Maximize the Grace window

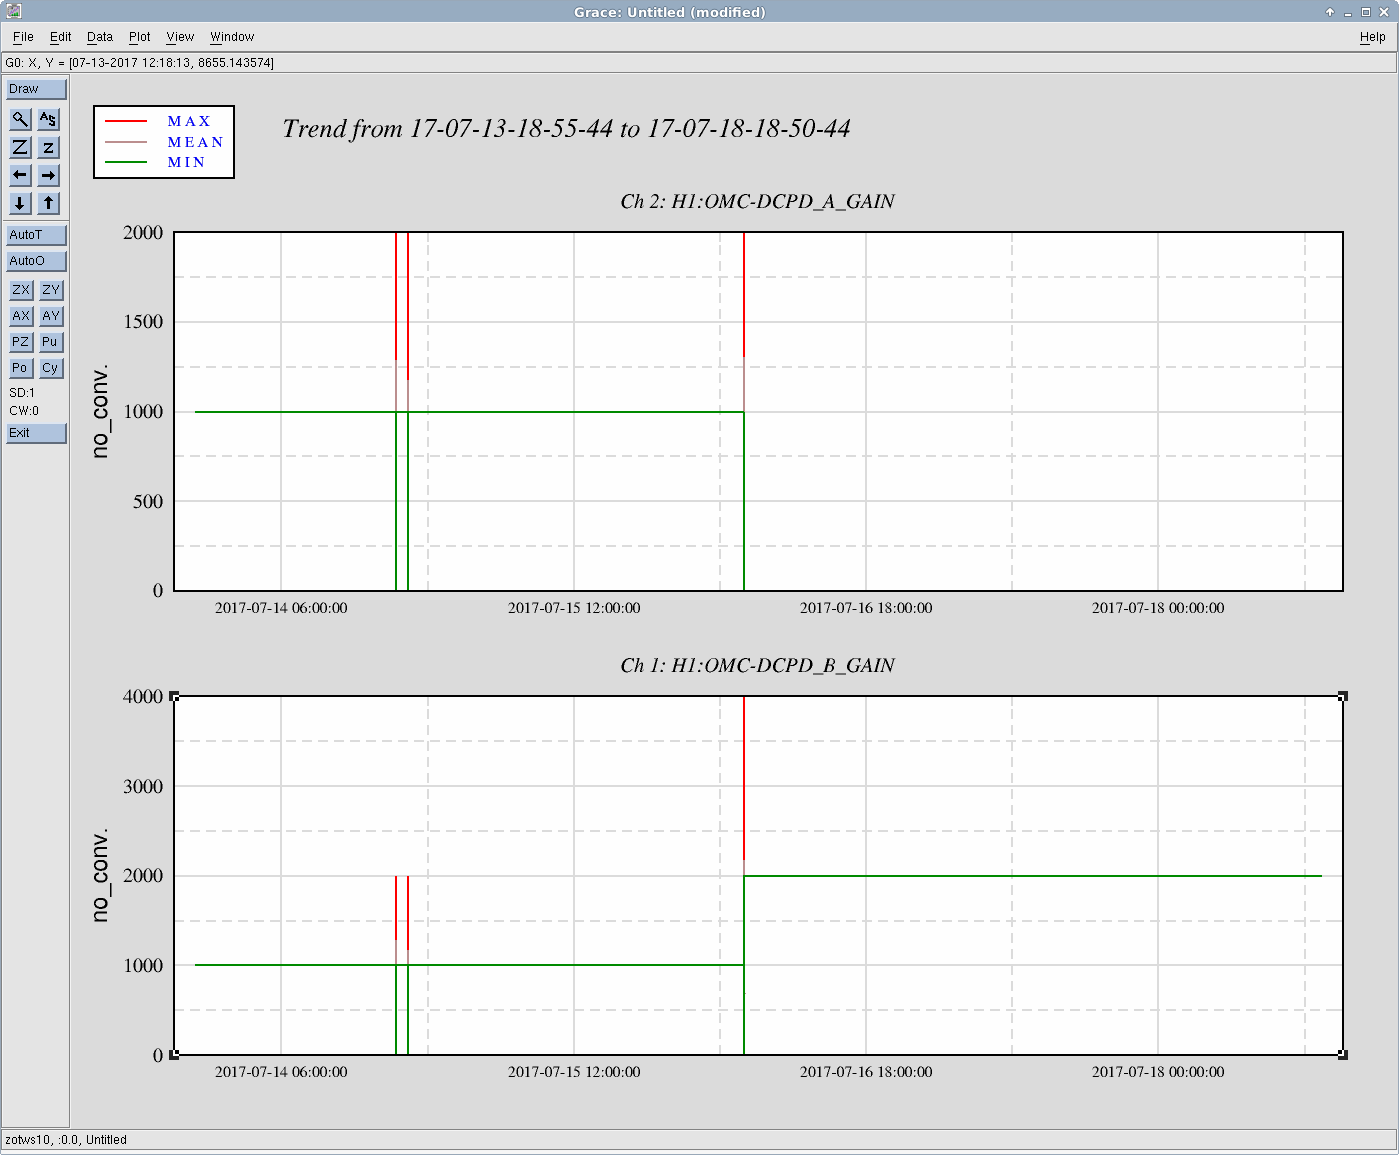[x=1366, y=12]
